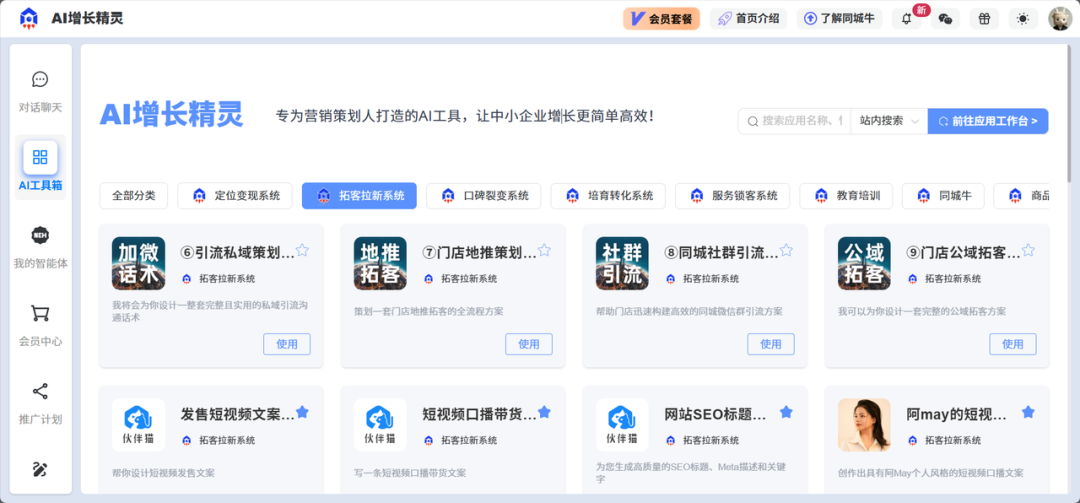Viewport: 1080px width, 503px height.
Task: Select the 培育转化系统 tab
Action: (x=608, y=196)
